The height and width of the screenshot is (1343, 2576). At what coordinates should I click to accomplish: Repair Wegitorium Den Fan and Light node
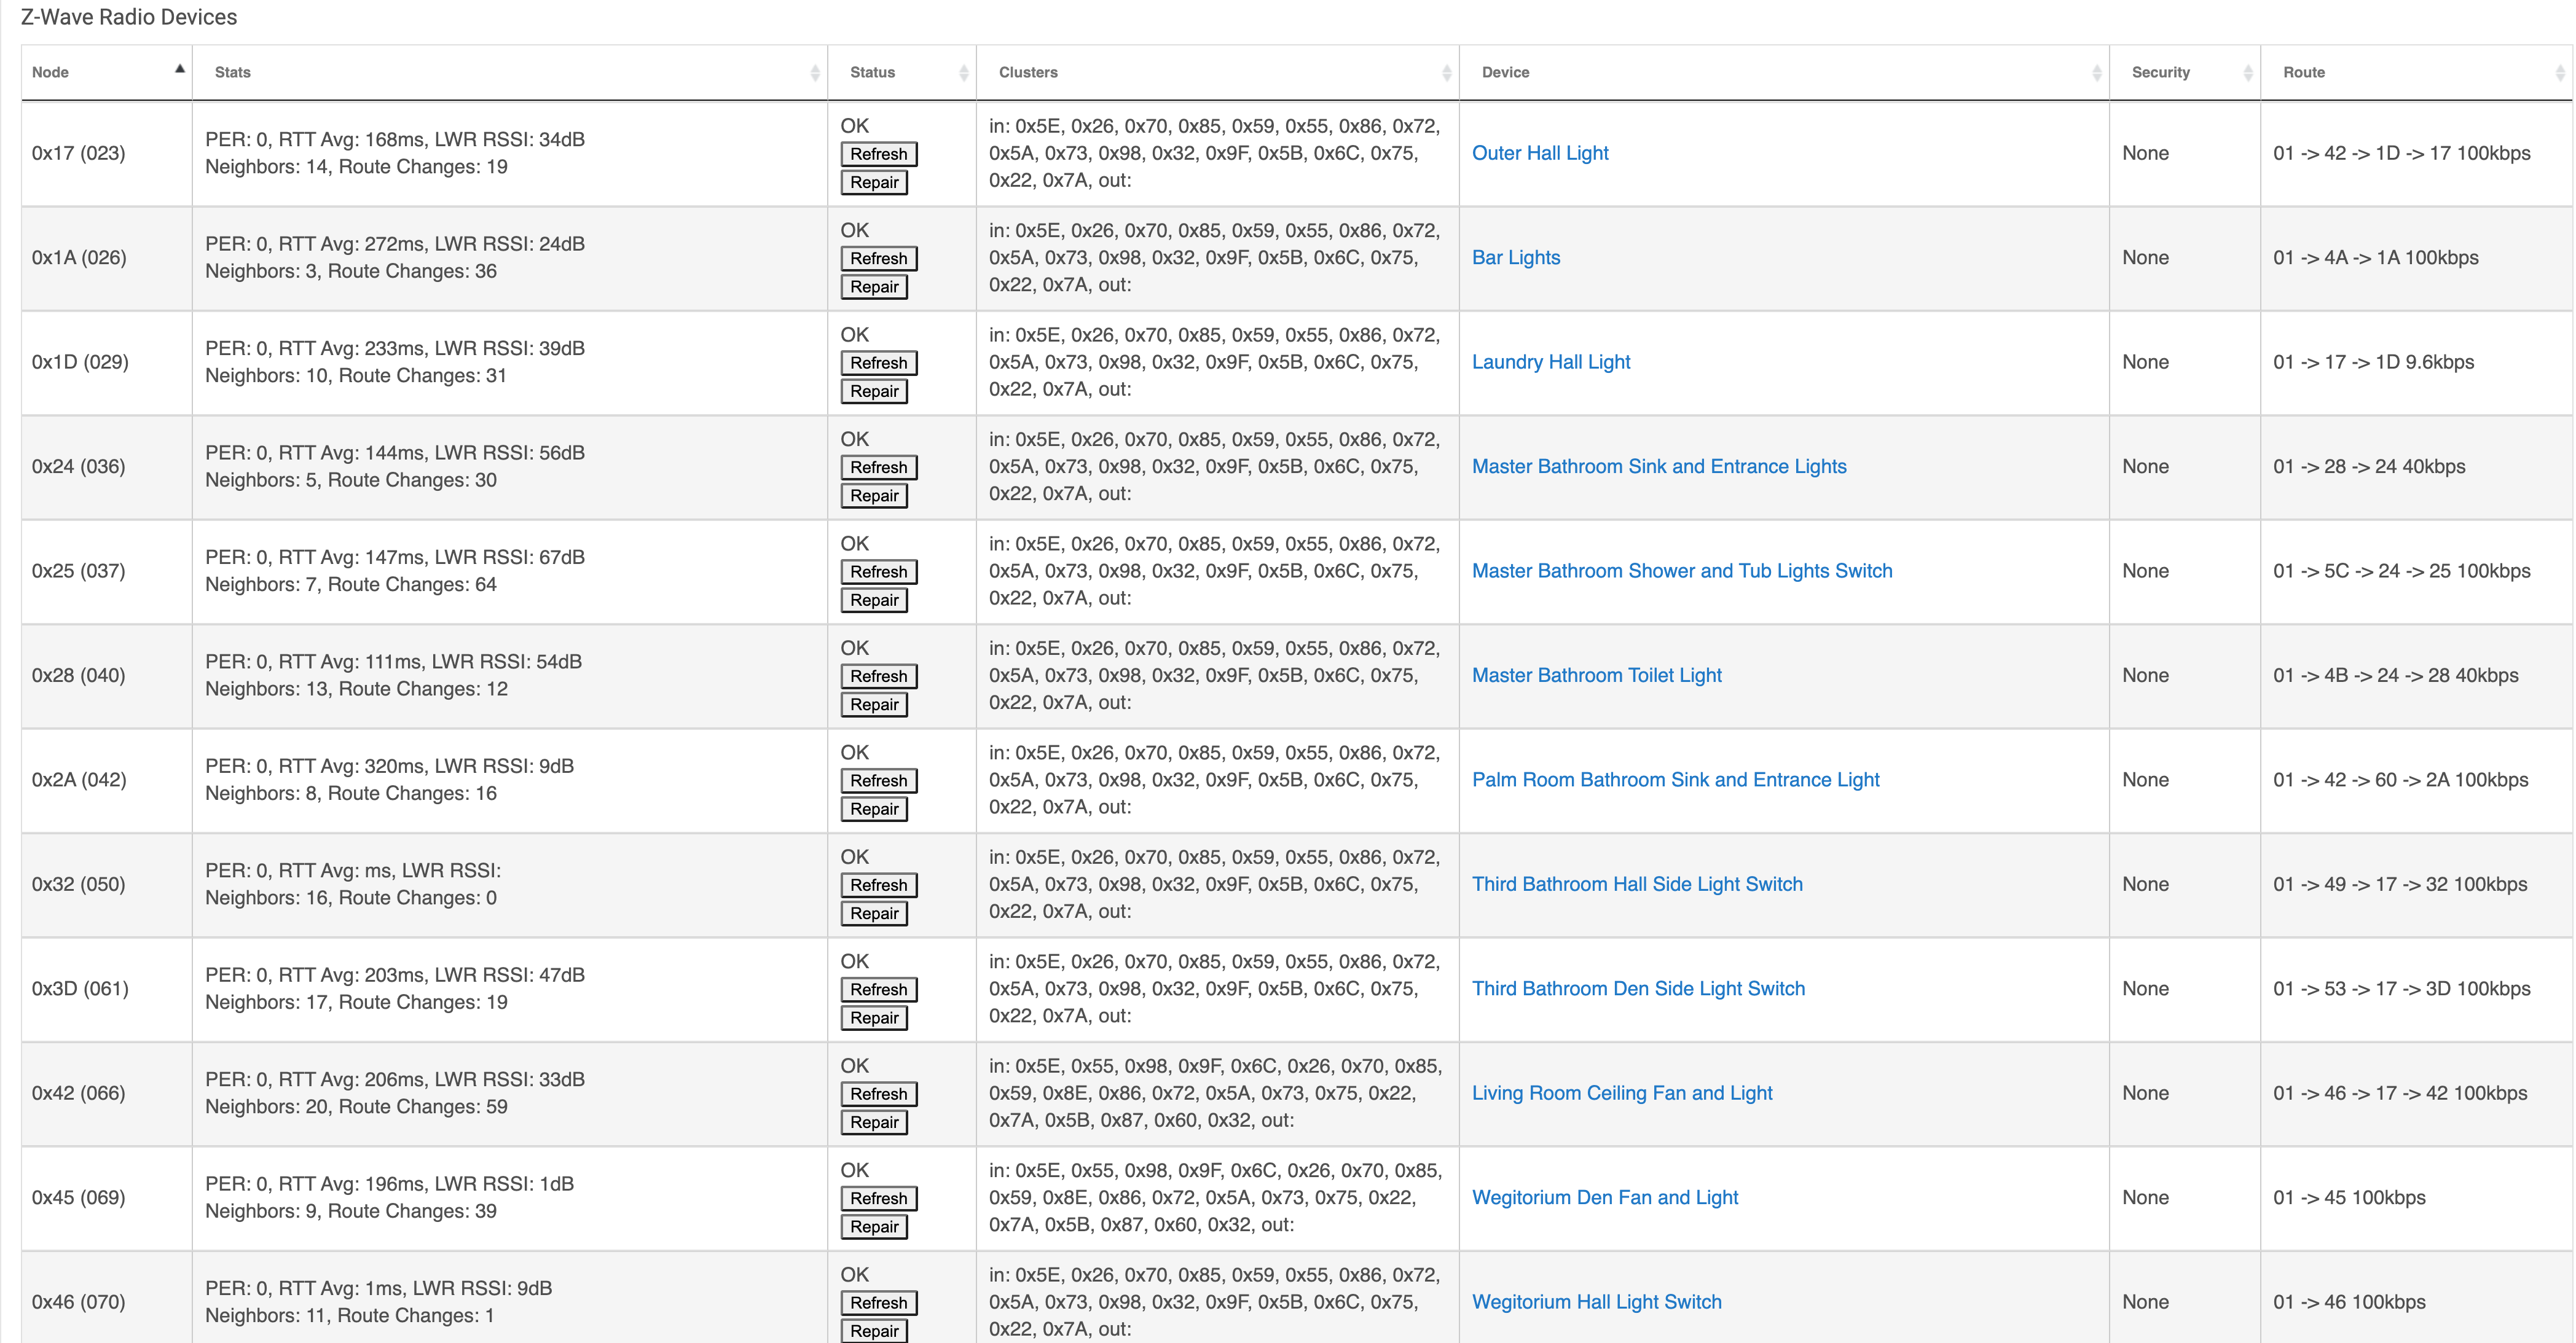coord(874,1227)
